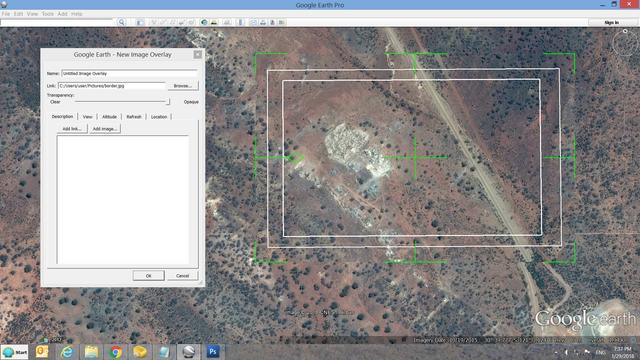Open the planets switcher icon
640x360 pixels.
click(227, 22)
